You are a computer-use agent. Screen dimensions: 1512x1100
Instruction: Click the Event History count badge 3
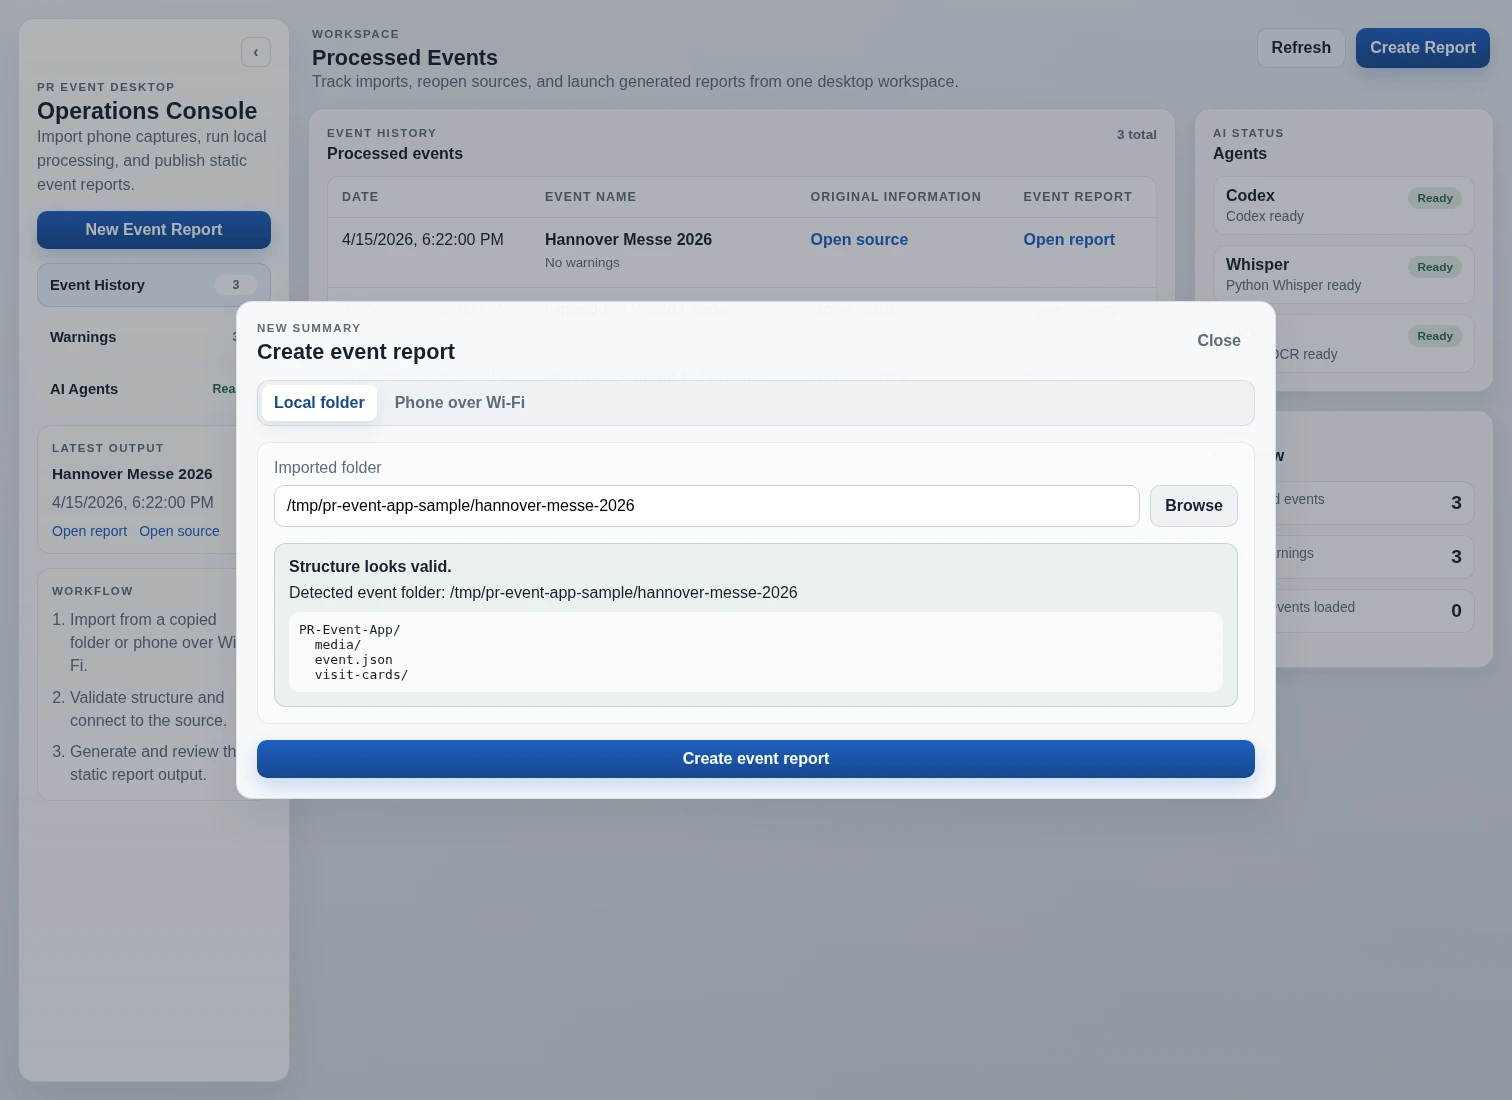(236, 285)
